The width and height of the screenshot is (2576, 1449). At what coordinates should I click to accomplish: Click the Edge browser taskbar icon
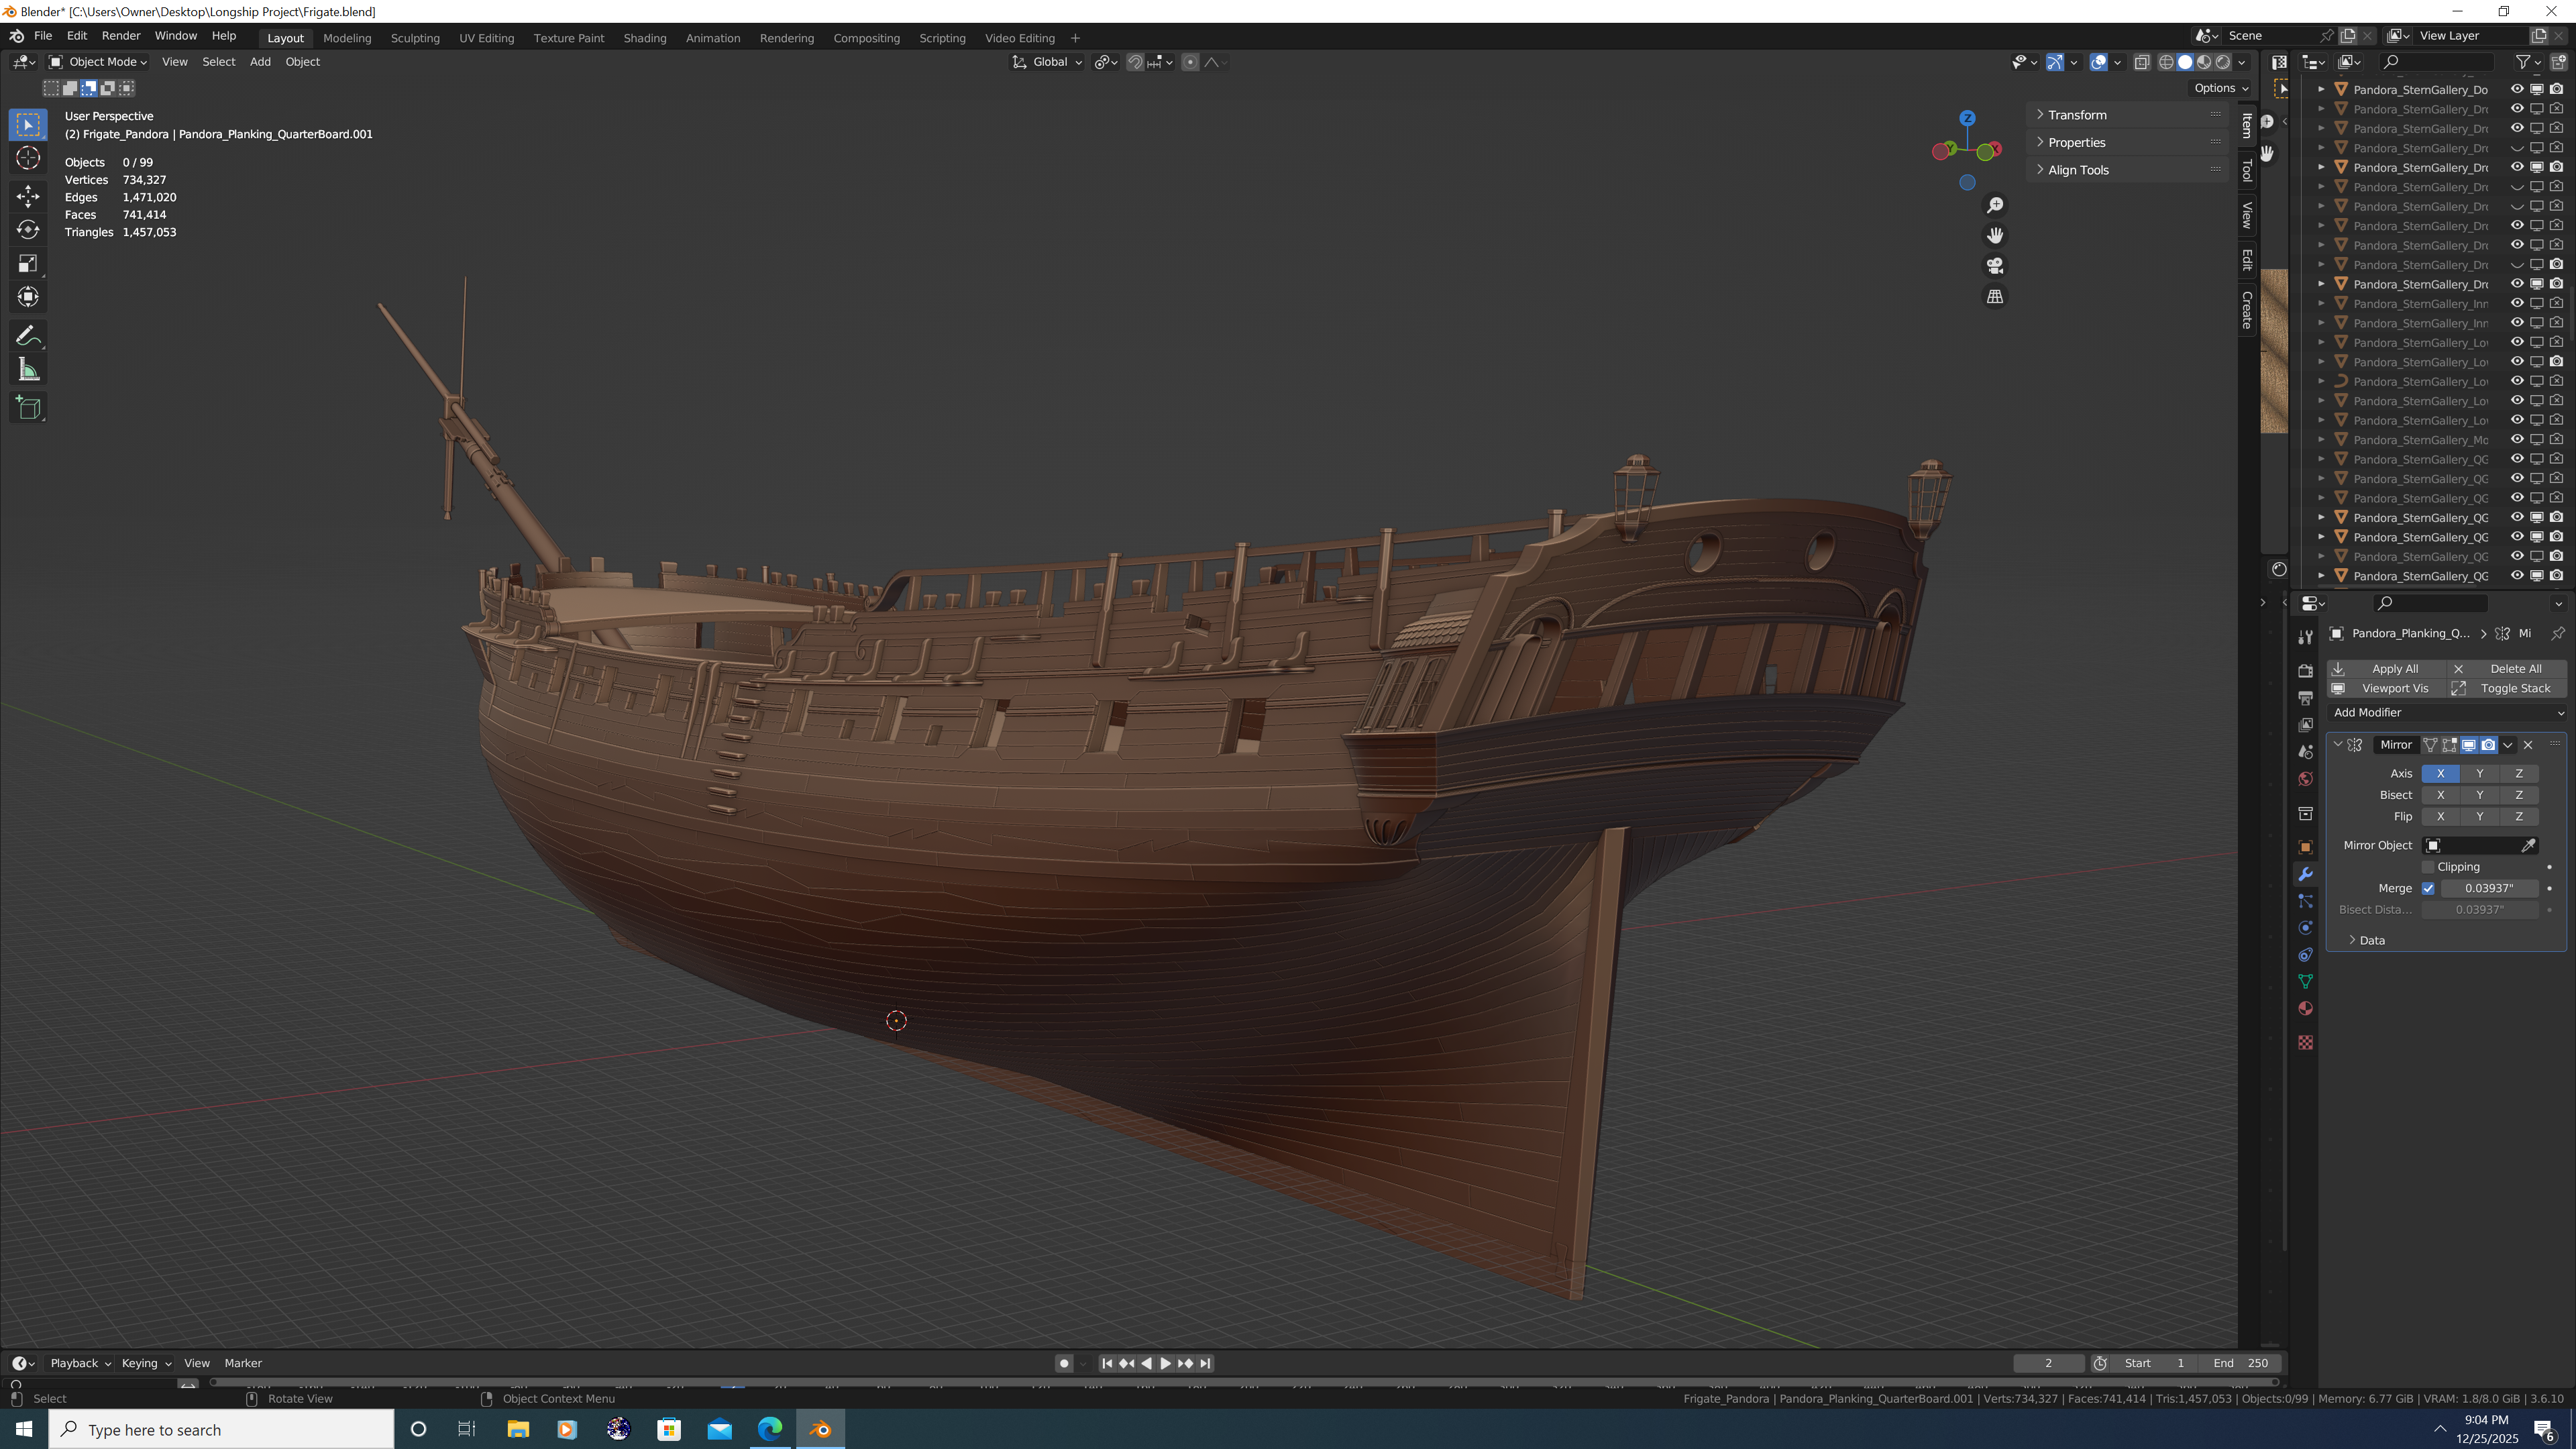click(769, 1429)
